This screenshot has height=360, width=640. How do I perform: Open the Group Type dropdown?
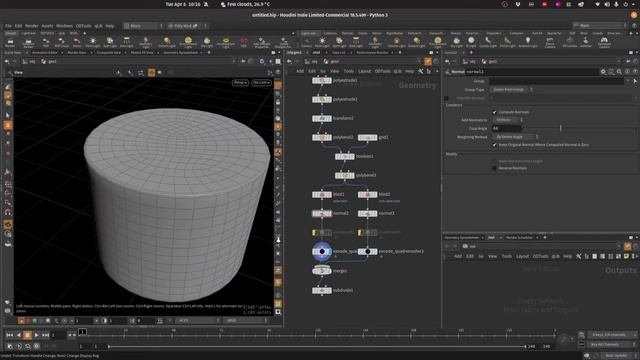coord(512,89)
